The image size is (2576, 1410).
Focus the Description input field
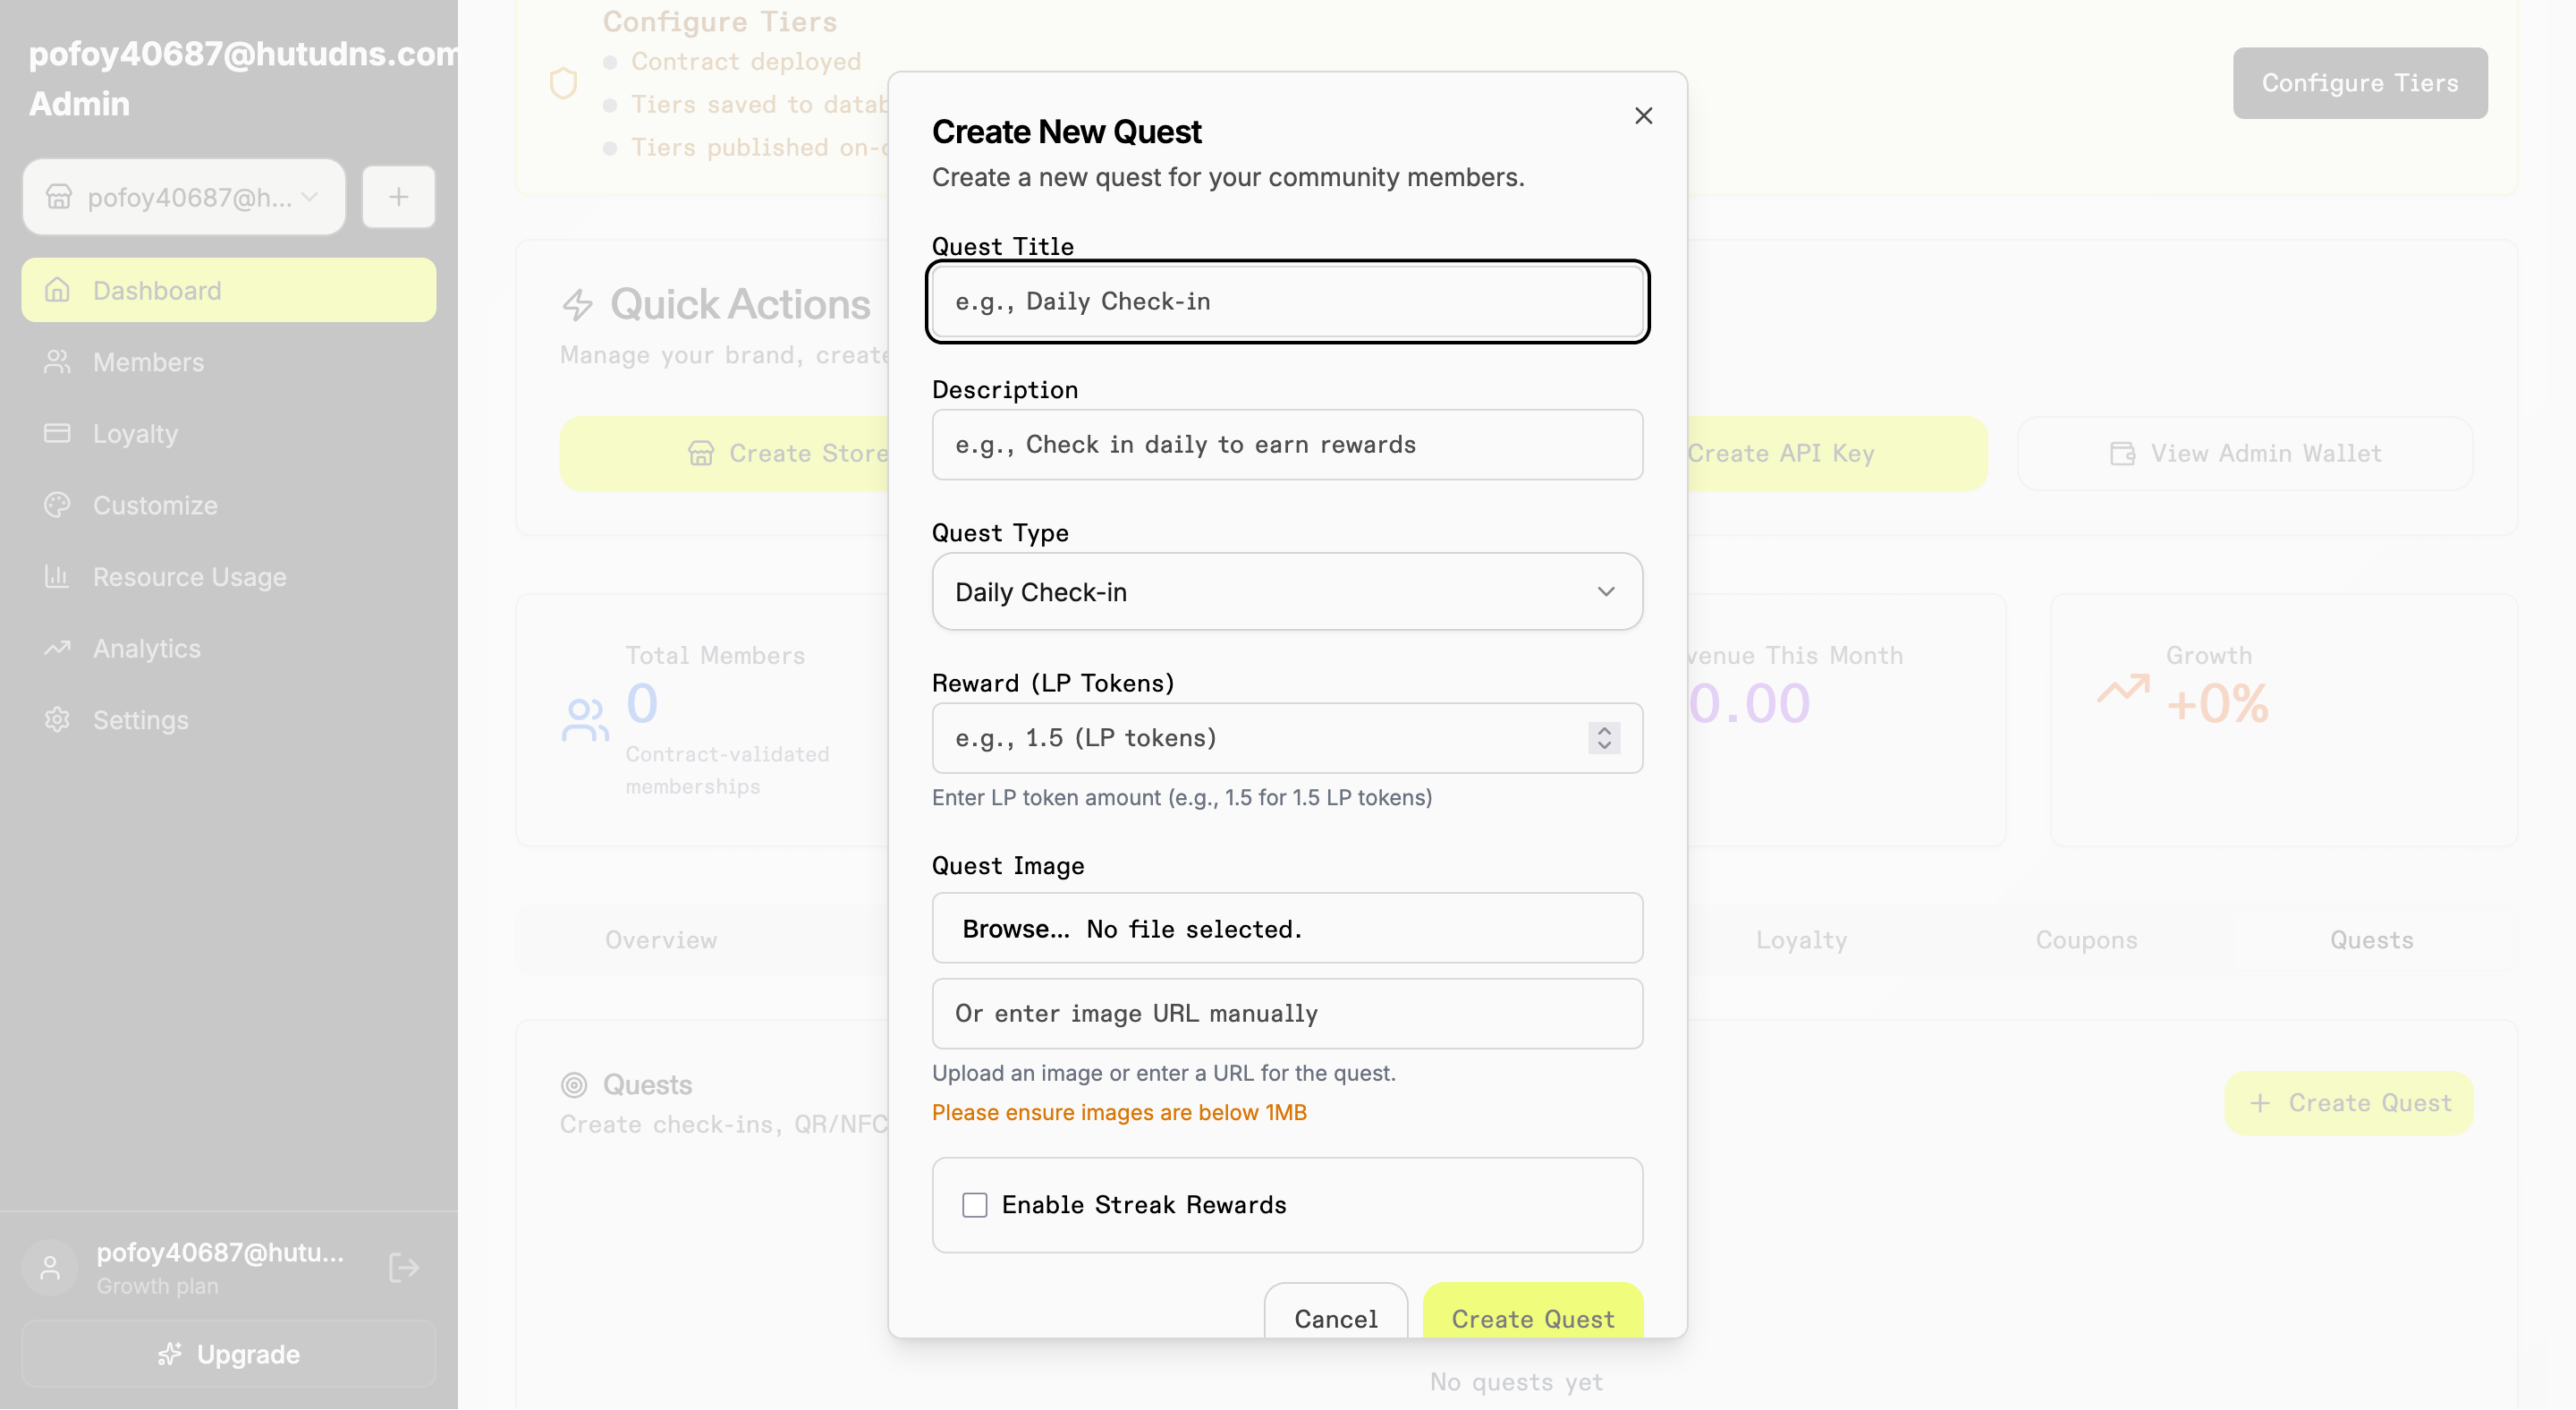(1287, 445)
